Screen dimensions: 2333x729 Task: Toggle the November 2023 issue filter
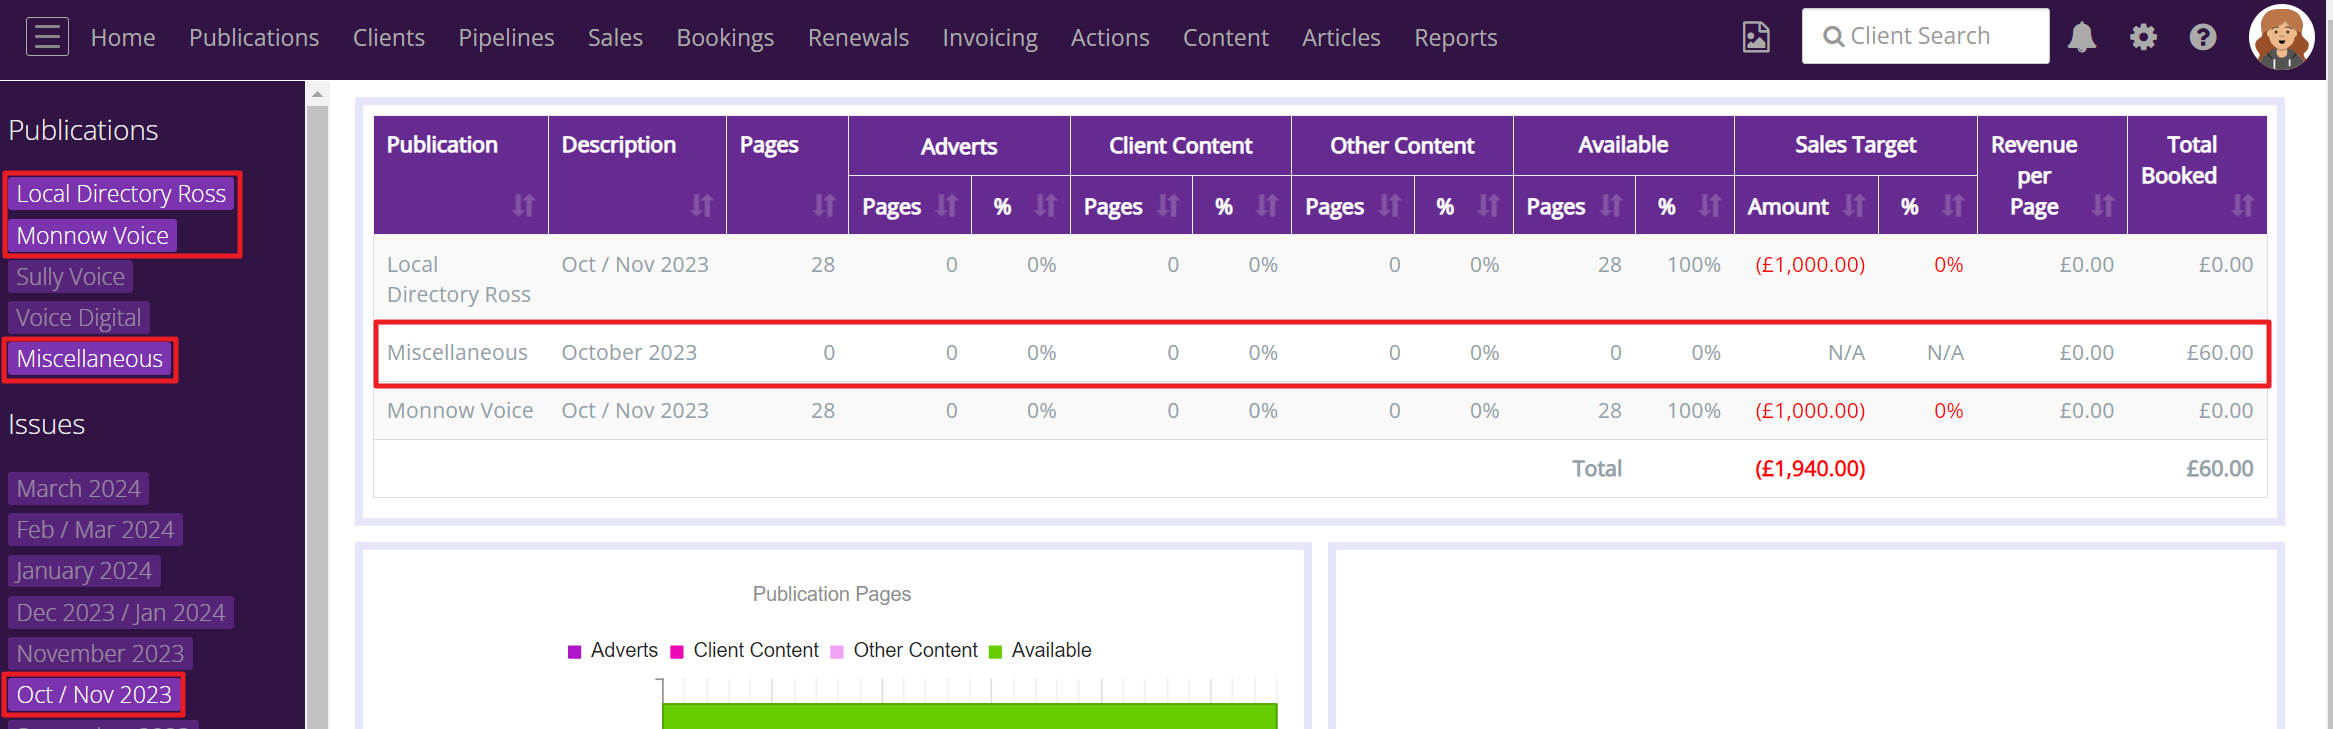pos(100,653)
